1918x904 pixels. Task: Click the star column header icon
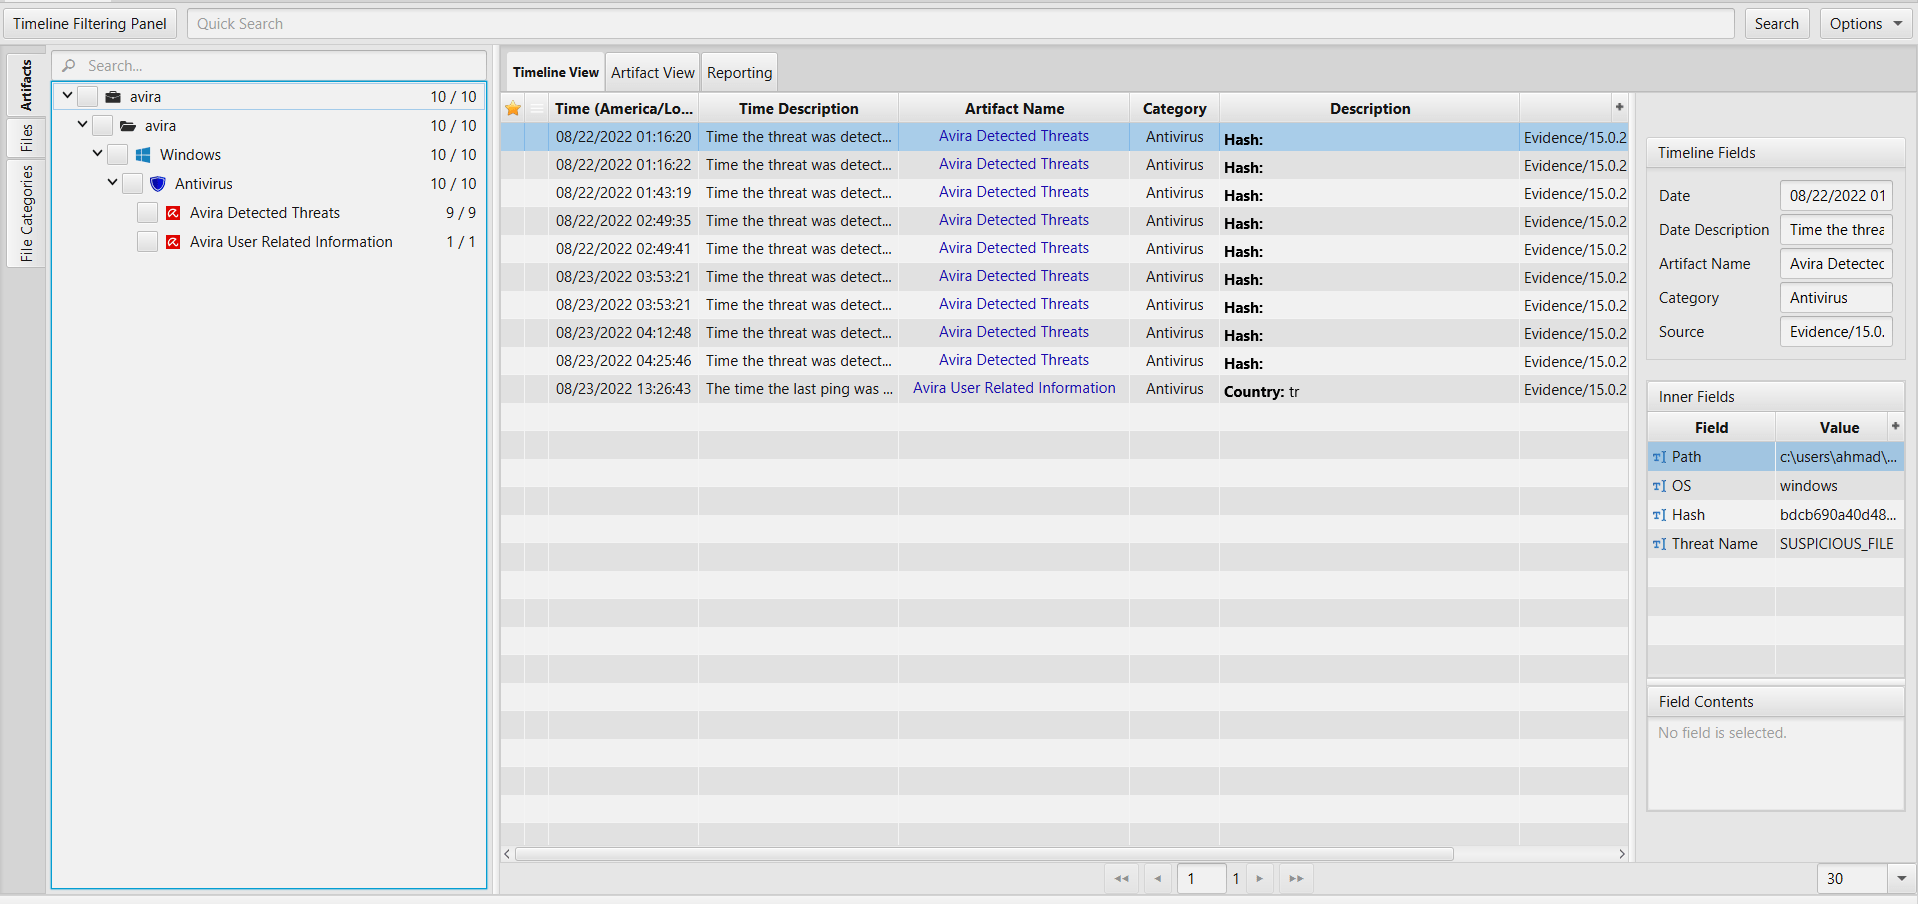513,108
